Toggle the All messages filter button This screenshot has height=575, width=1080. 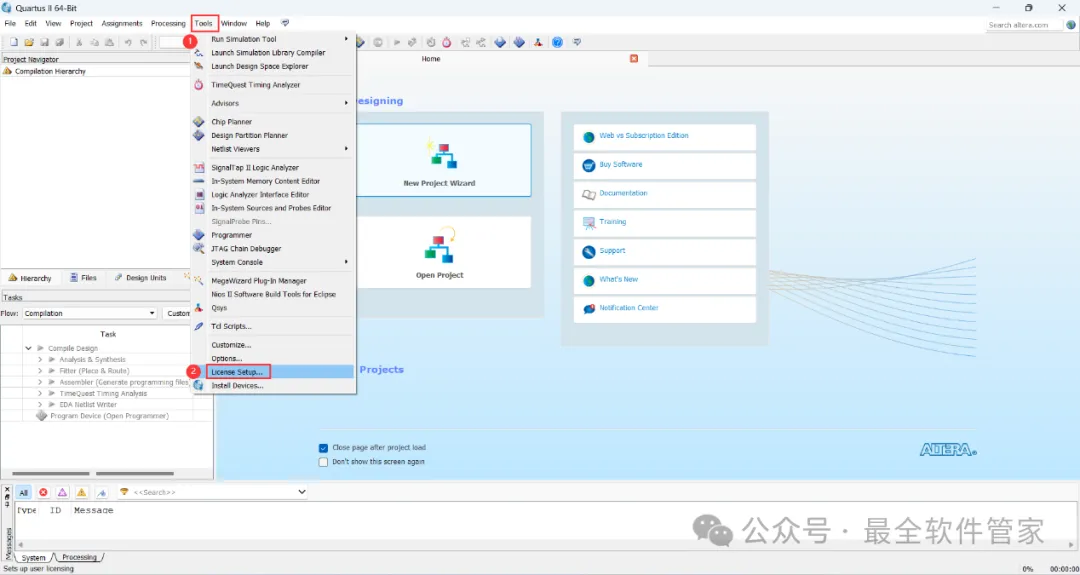coord(23,492)
